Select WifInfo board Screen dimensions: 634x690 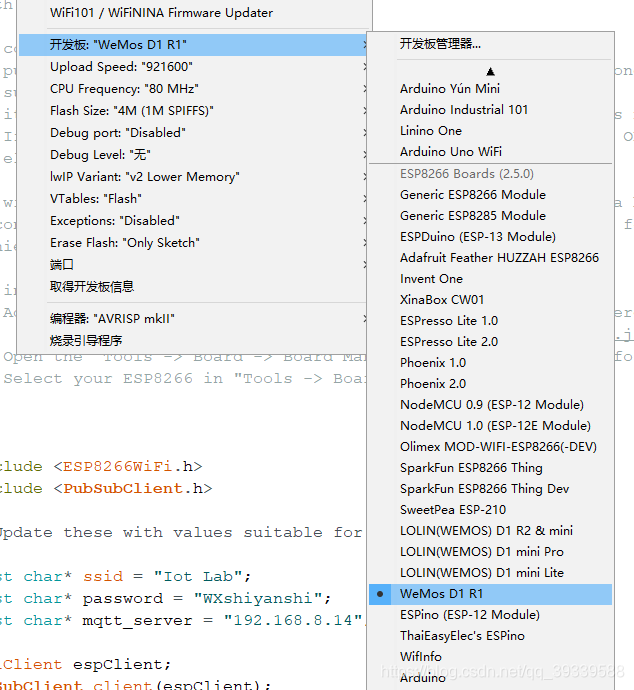pos(490,657)
